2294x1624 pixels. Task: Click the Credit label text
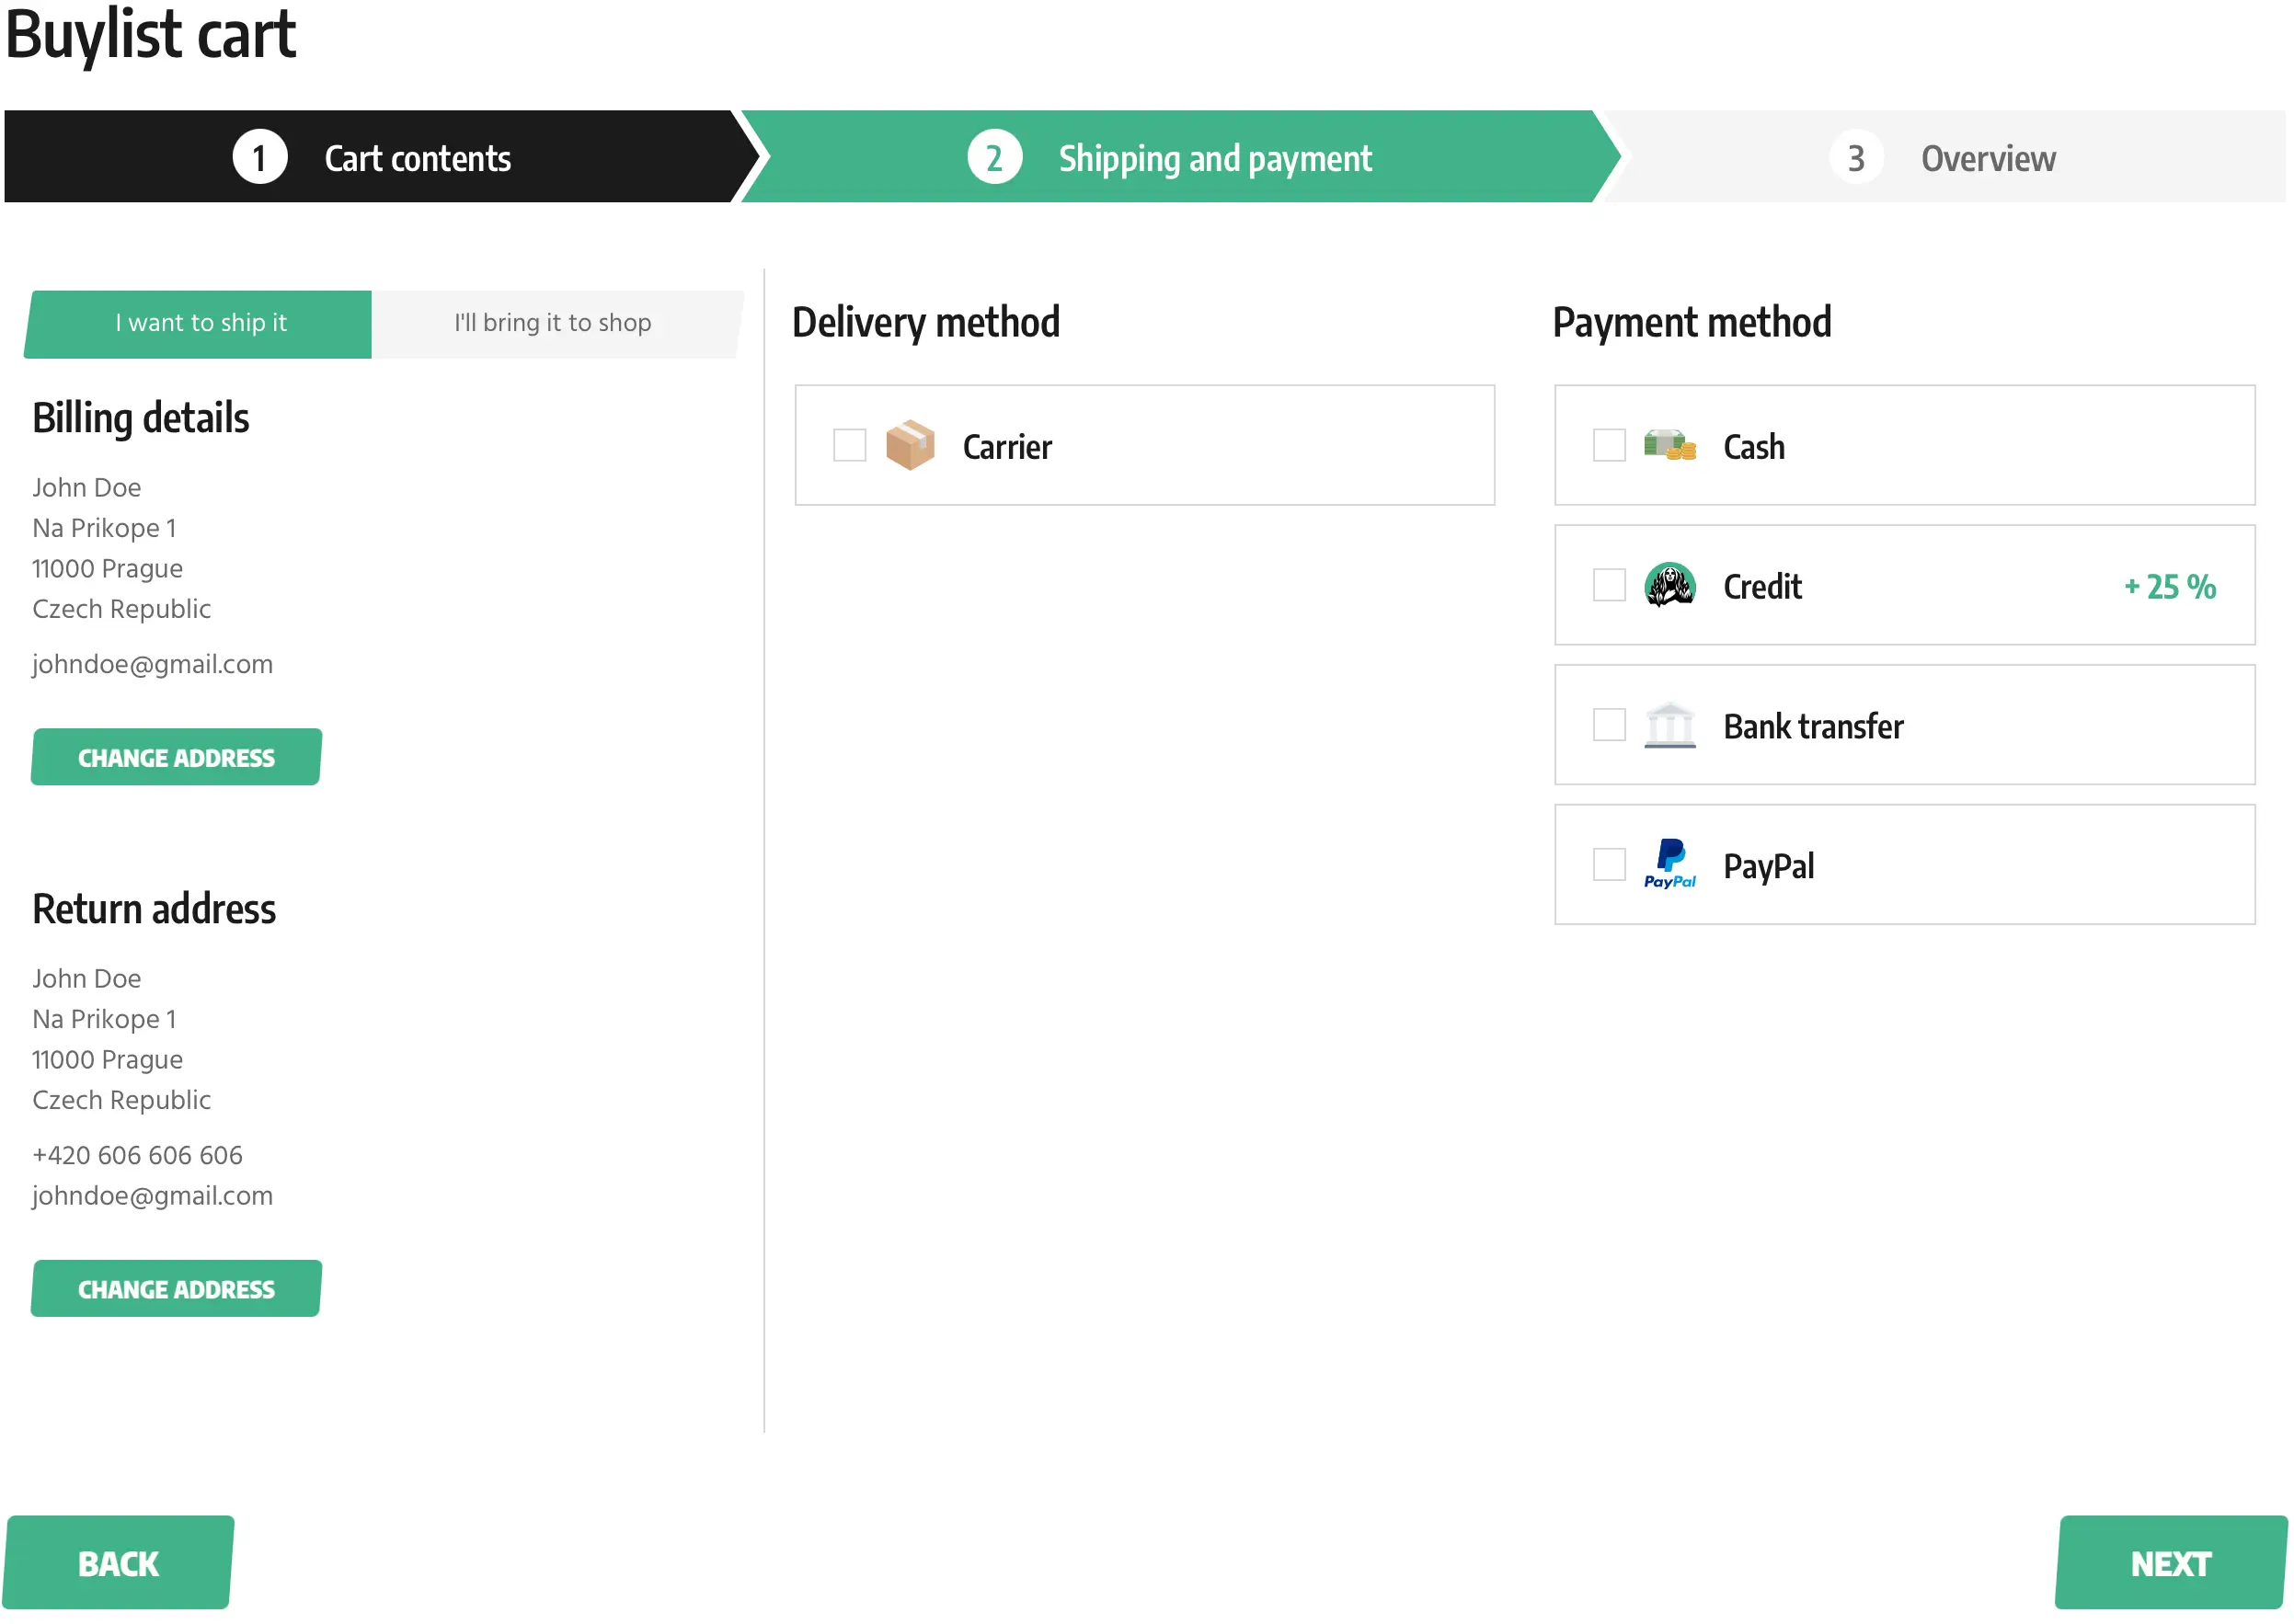coord(1763,587)
